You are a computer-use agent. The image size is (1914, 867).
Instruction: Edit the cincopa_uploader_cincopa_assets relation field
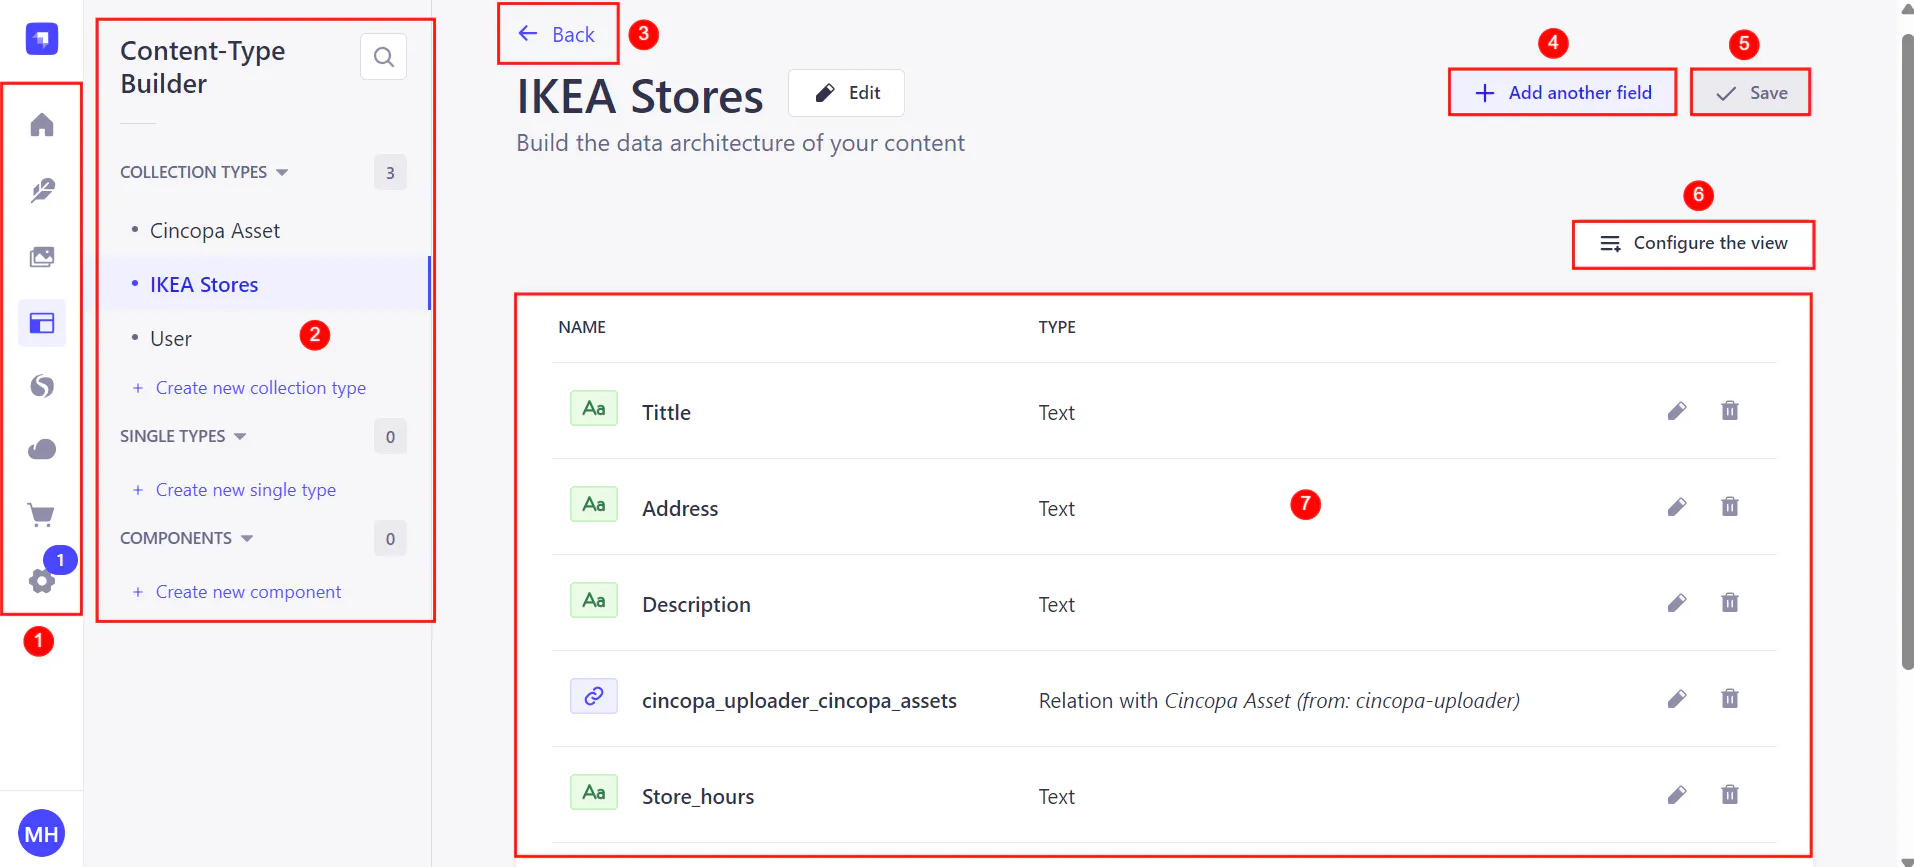click(1677, 699)
